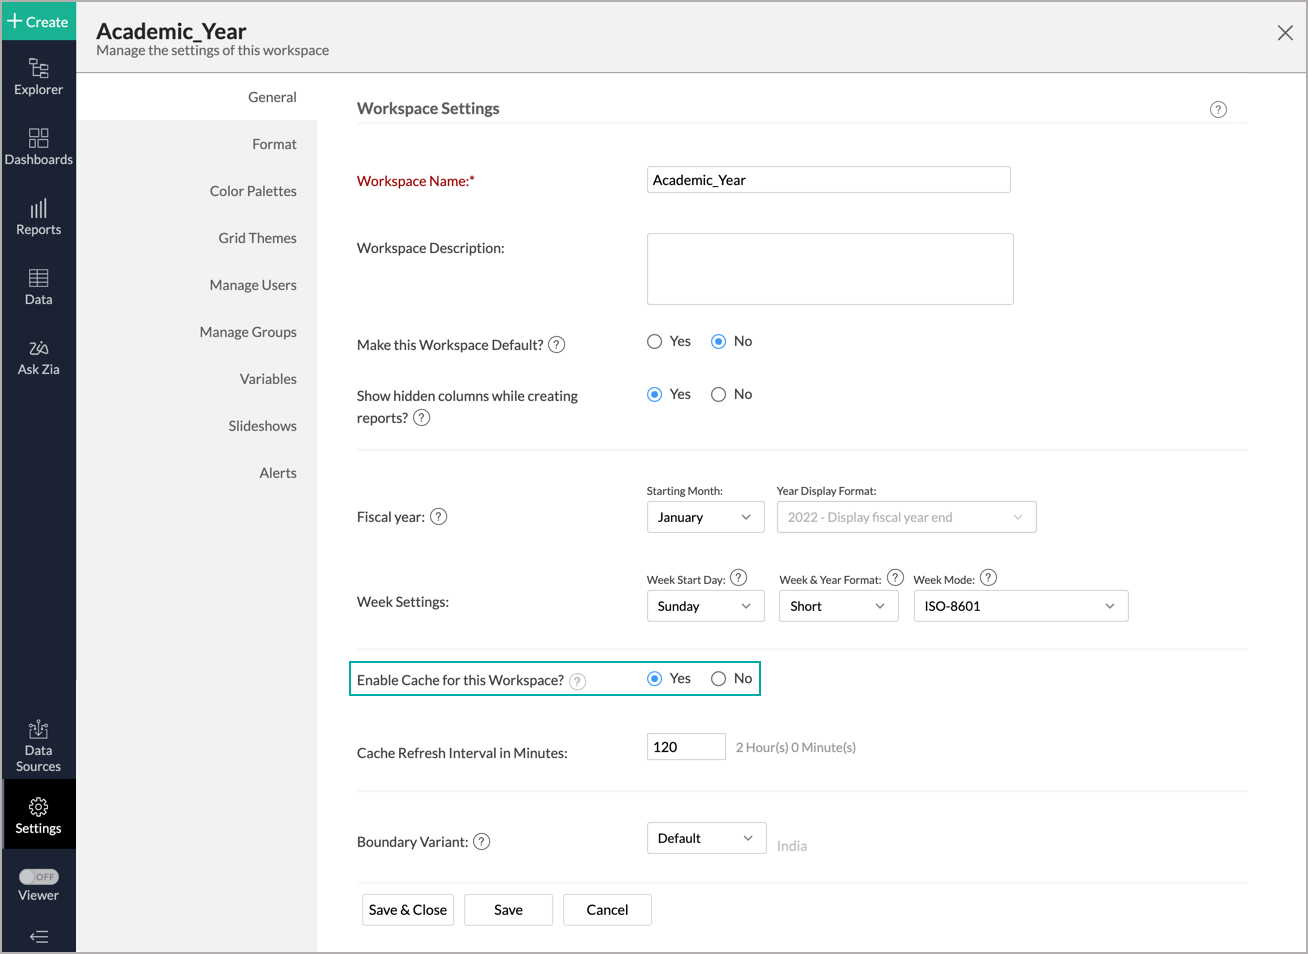Click the Cache Refresh Interval field
This screenshot has height=954, width=1308.
point(686,747)
